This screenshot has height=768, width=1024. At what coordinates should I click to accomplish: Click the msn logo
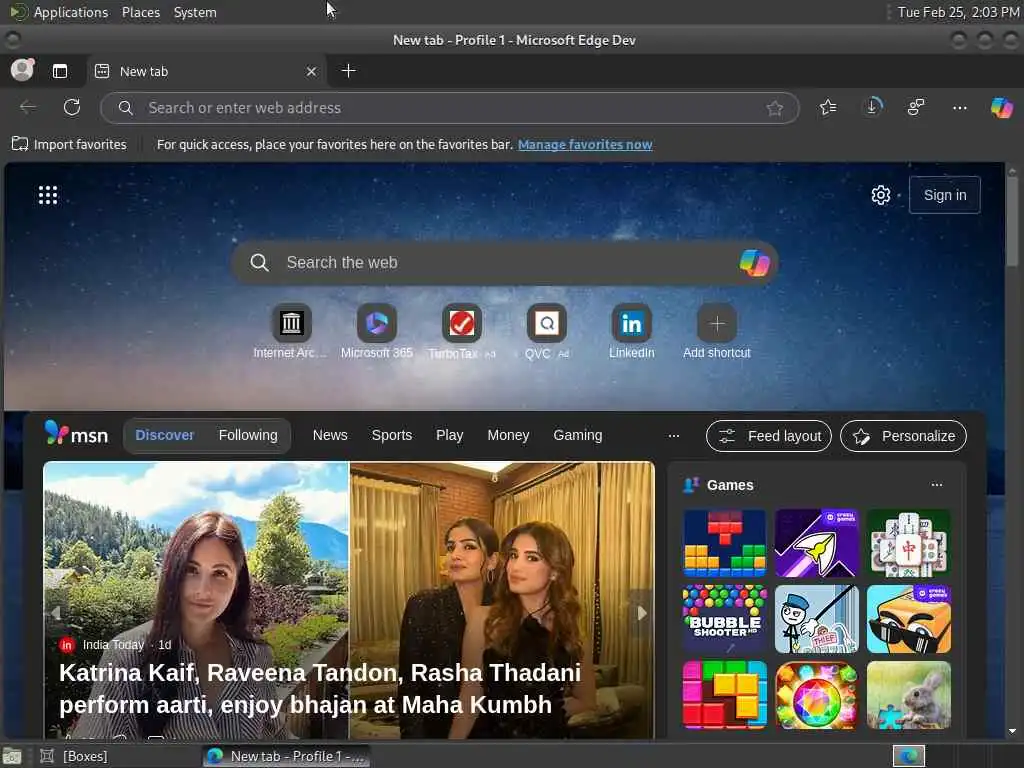click(76, 434)
